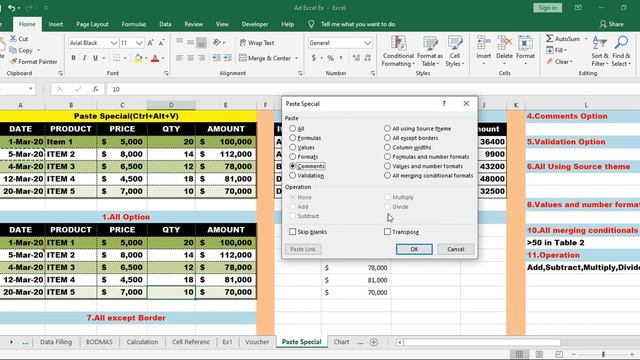
Task: Switch to the Voucher sheet tab
Action: 257,342
